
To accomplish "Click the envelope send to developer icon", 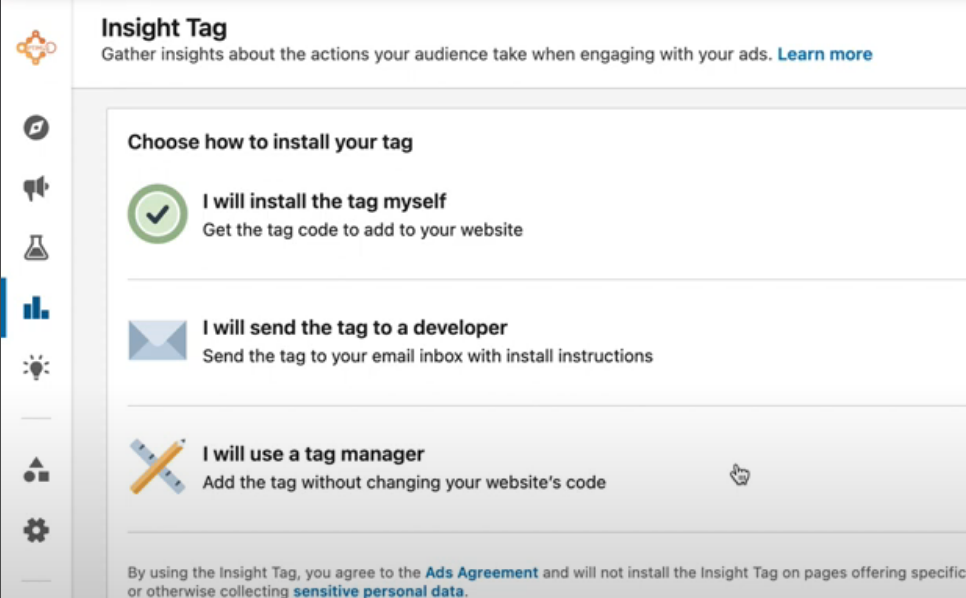I will point(158,340).
